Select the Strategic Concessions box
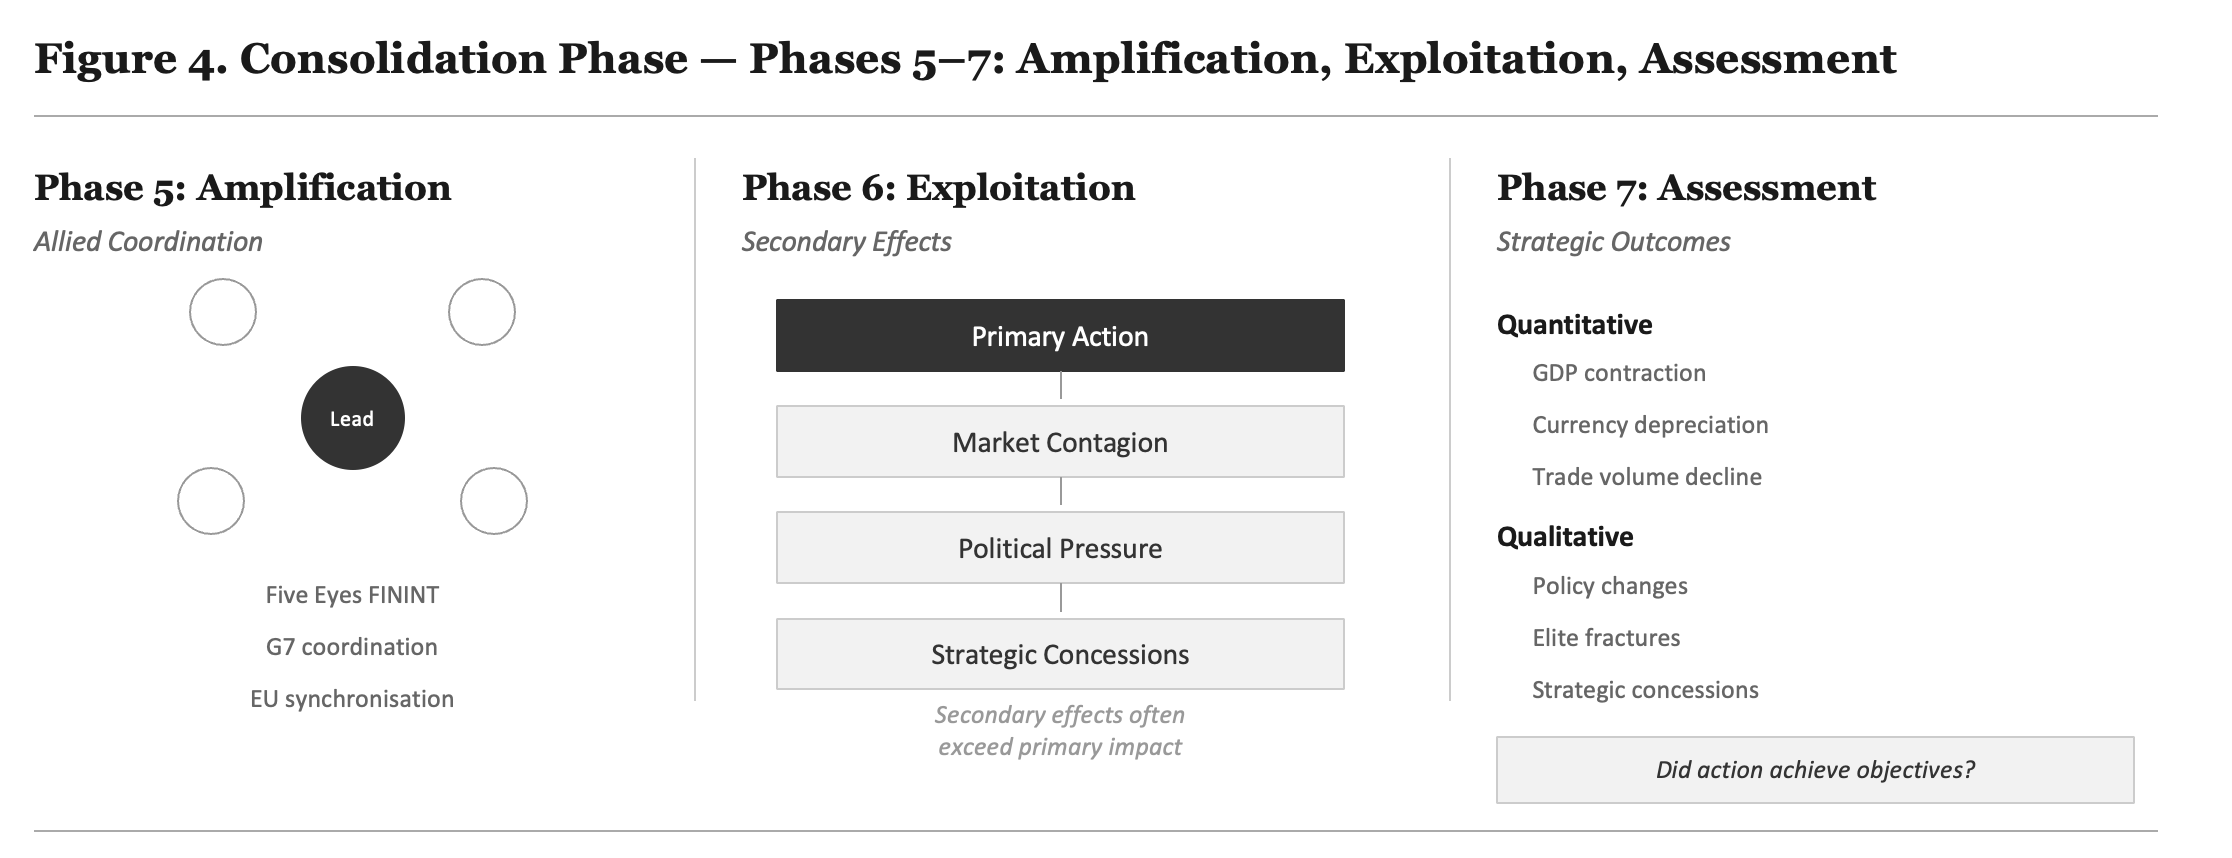 click(1060, 654)
